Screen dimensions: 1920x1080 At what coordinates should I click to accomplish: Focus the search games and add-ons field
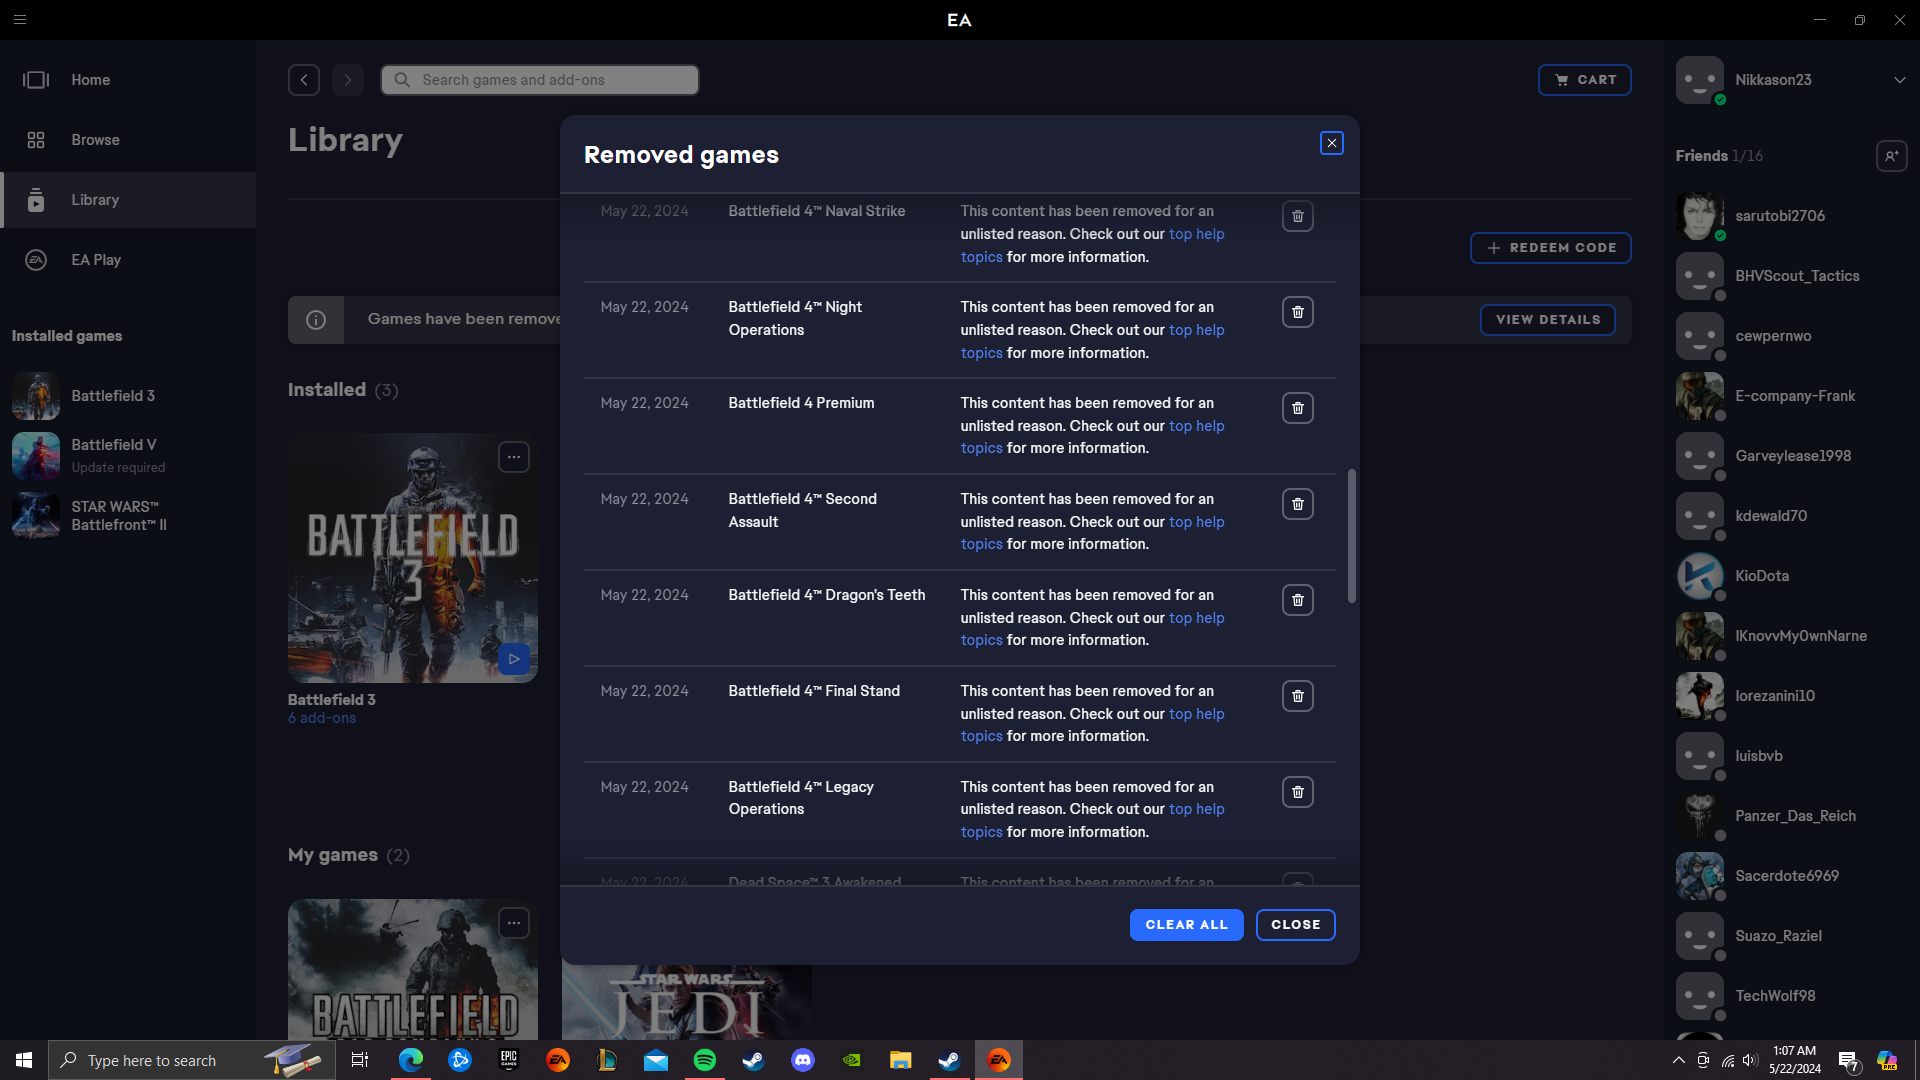(x=540, y=80)
